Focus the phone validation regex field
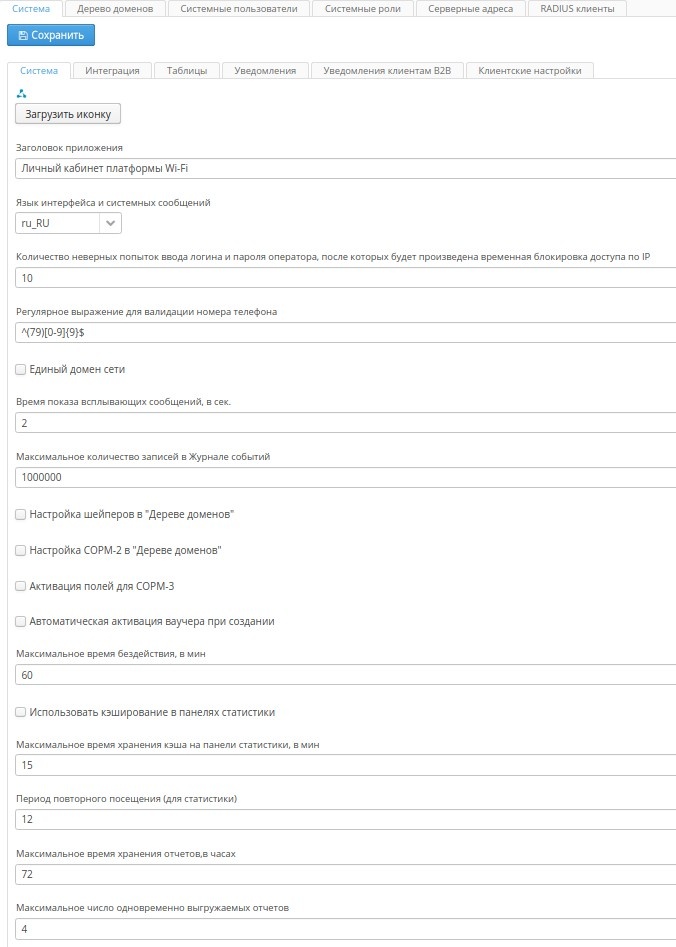This screenshot has width=676, height=947. pos(345,332)
